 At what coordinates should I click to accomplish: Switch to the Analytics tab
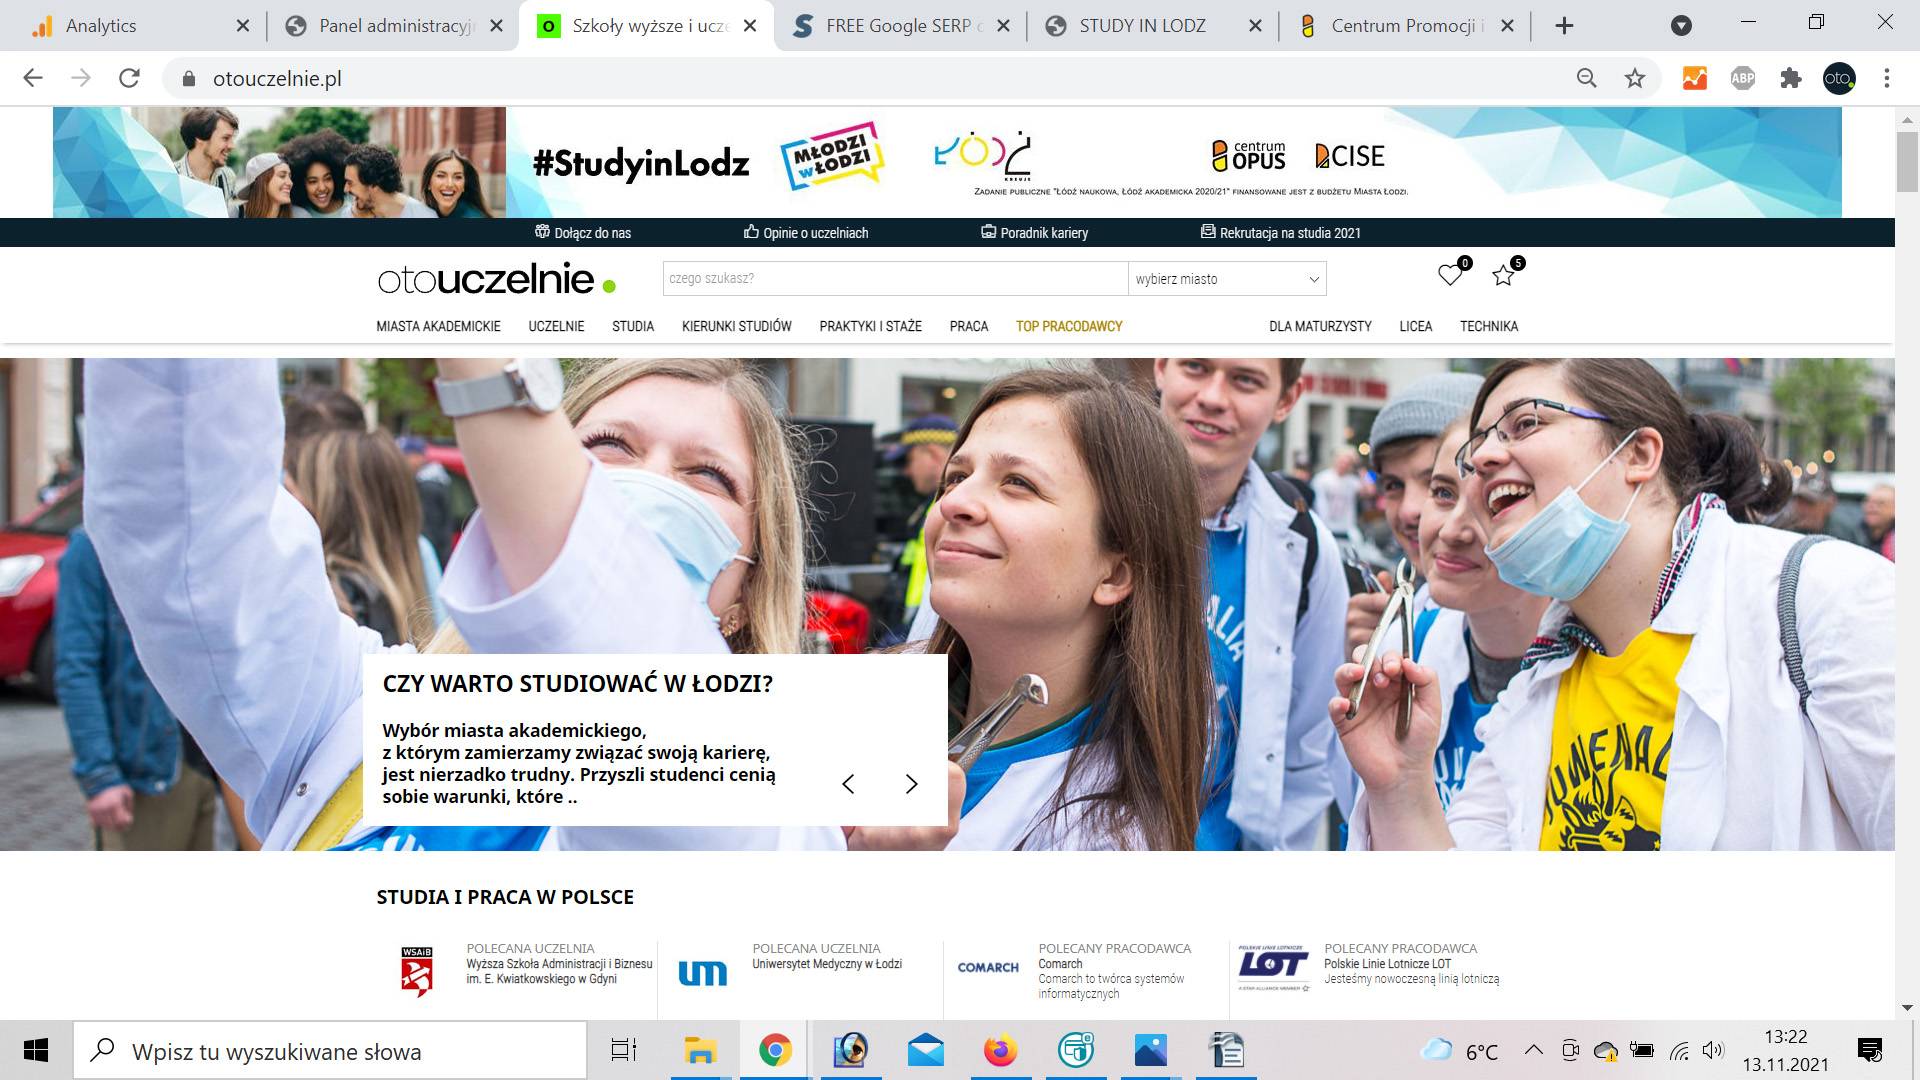coord(142,26)
